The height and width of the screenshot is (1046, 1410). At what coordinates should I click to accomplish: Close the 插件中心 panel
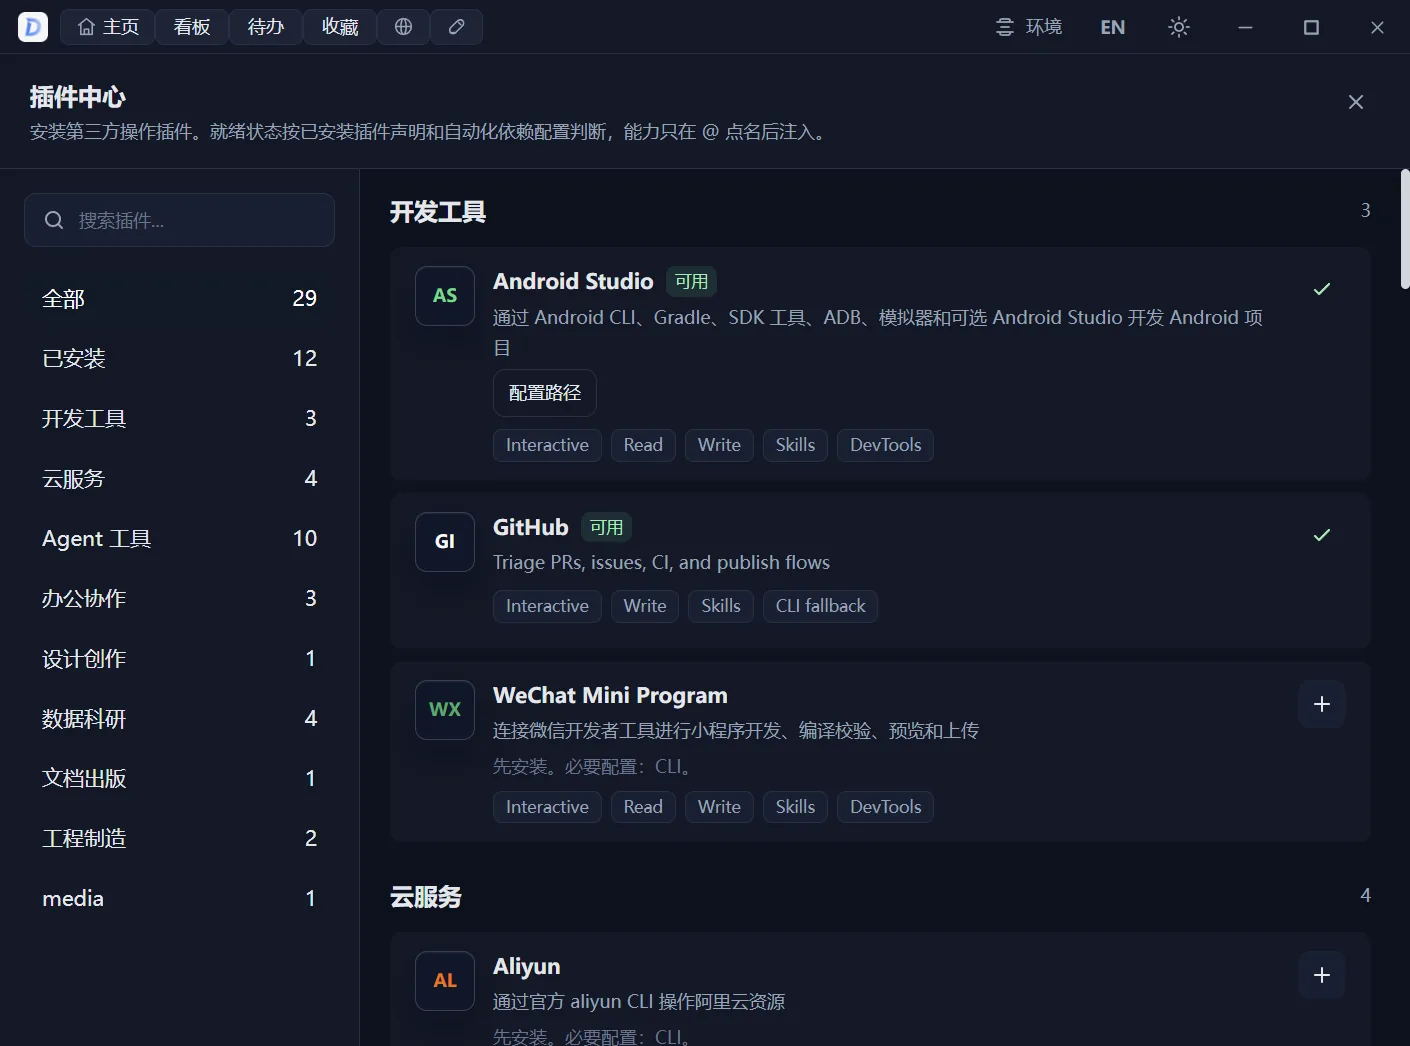[1356, 102]
